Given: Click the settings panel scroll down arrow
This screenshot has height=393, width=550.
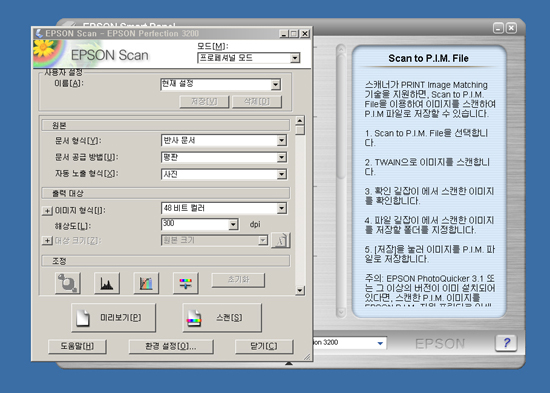Looking at the screenshot, I should pyautogui.click(x=300, y=290).
